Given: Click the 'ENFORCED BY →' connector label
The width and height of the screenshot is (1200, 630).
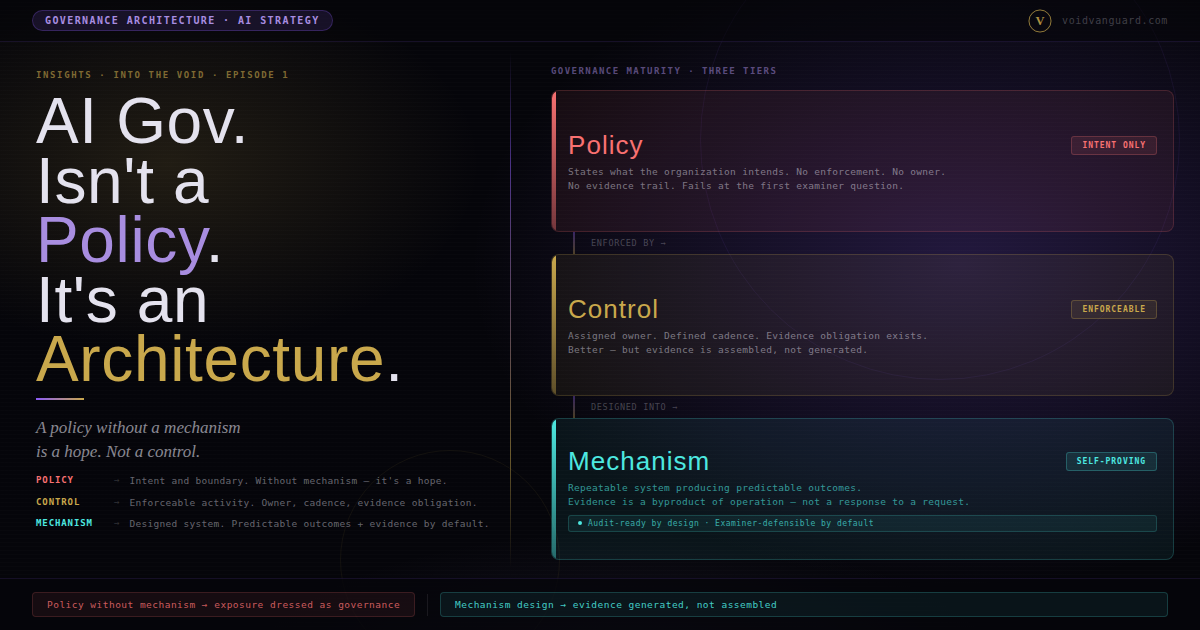Looking at the screenshot, I should click(x=628, y=243).
